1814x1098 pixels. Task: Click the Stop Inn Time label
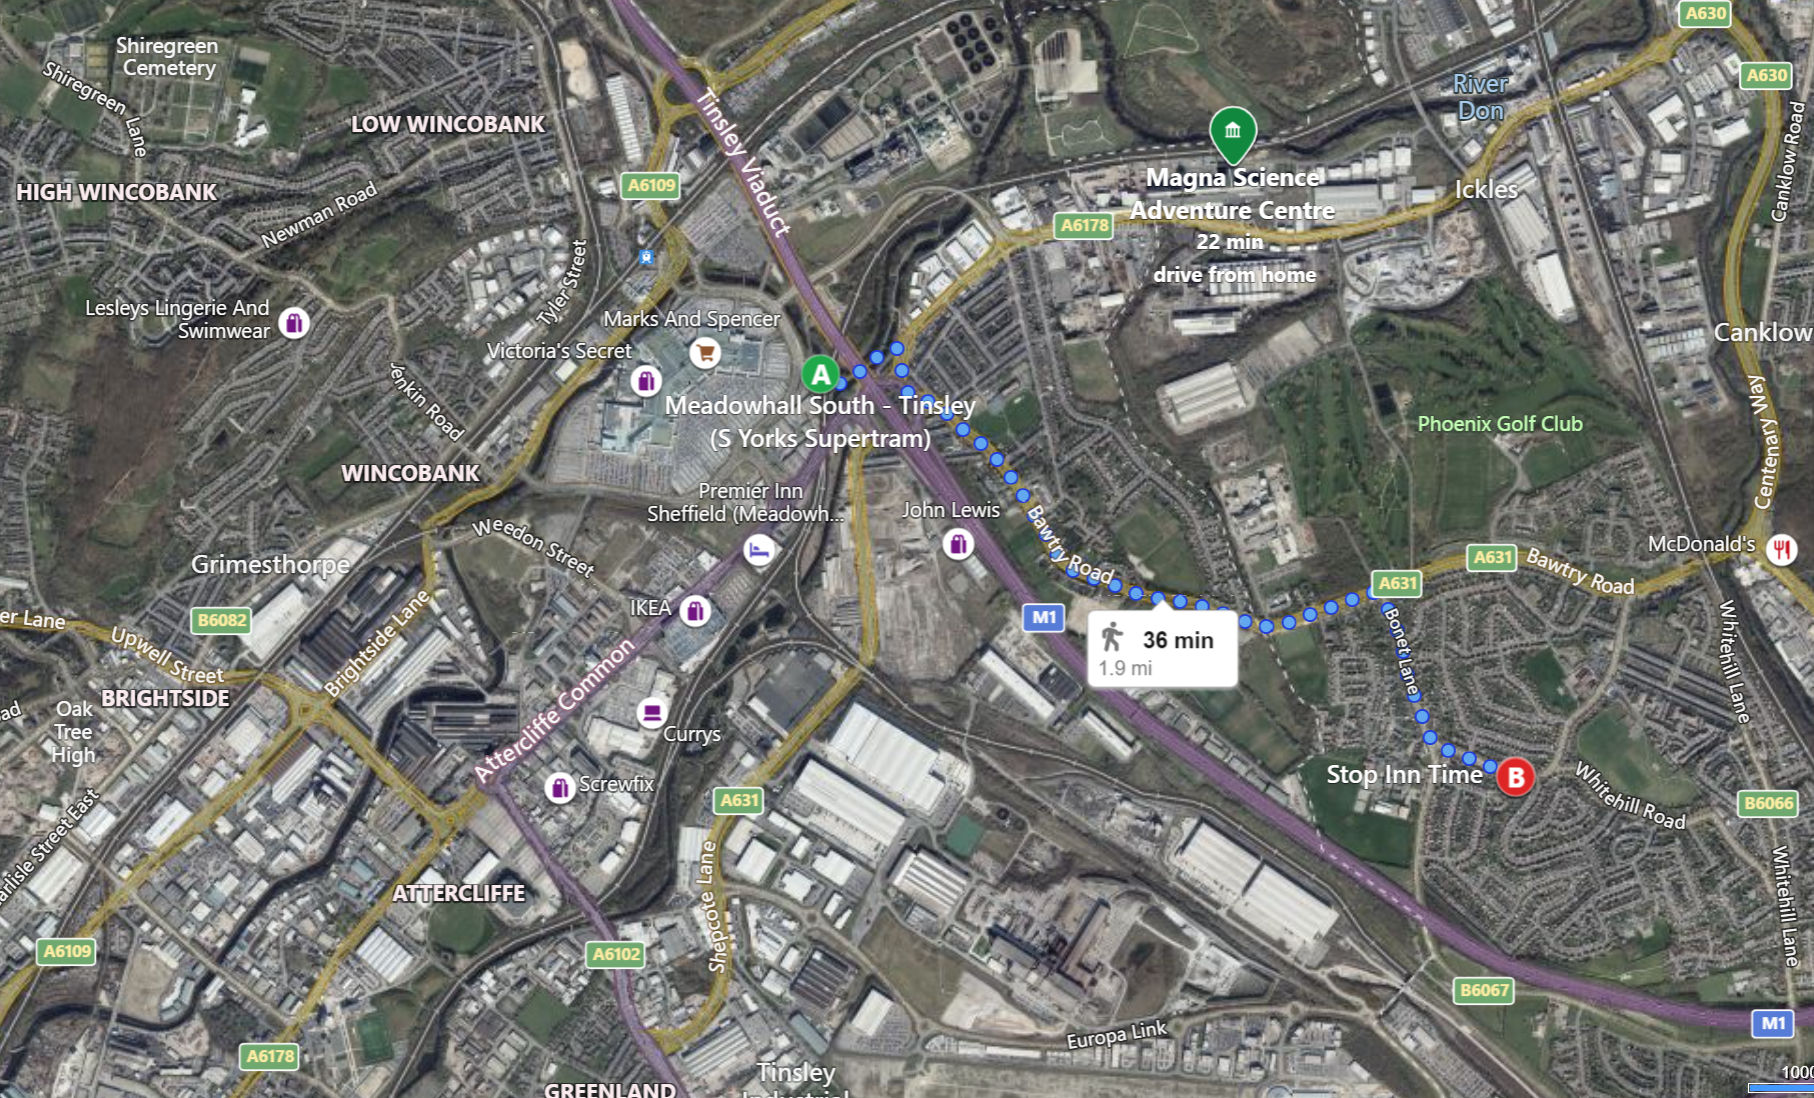click(x=1404, y=775)
